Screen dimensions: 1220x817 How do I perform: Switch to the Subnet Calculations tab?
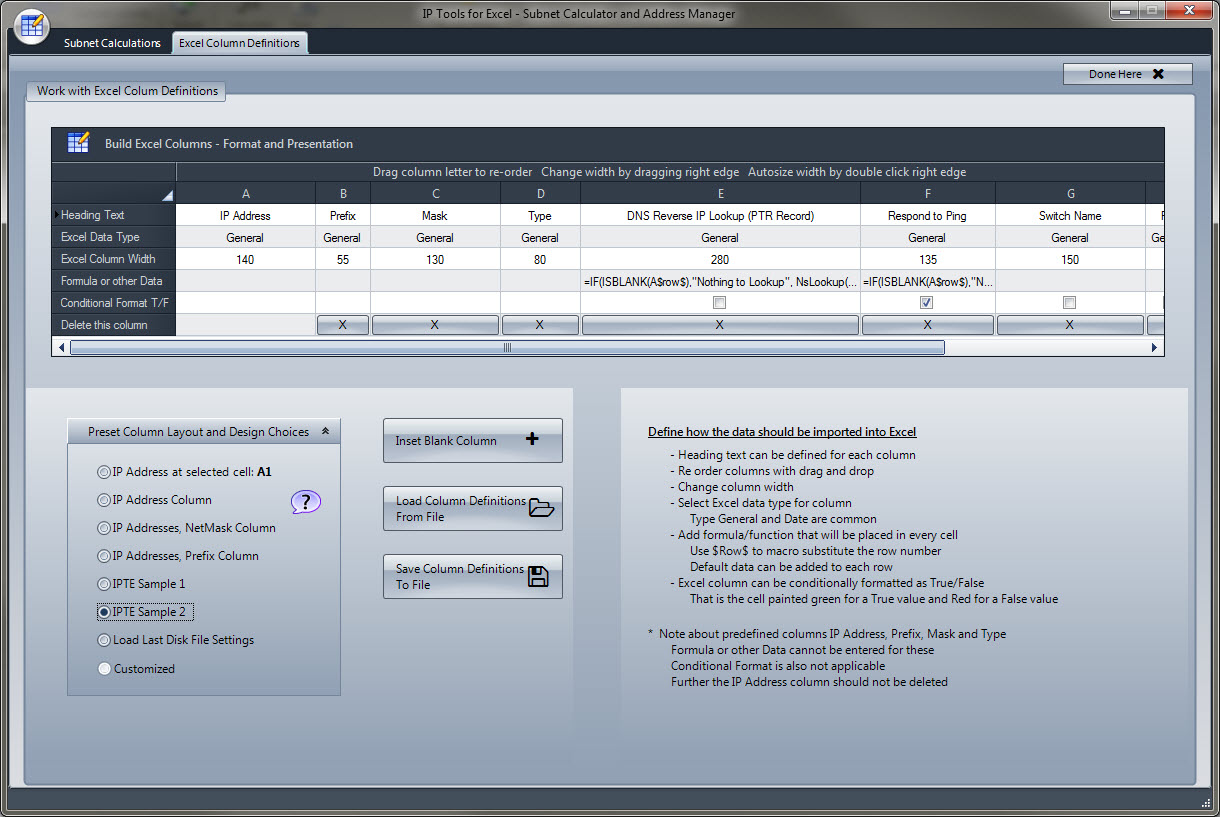coord(112,43)
